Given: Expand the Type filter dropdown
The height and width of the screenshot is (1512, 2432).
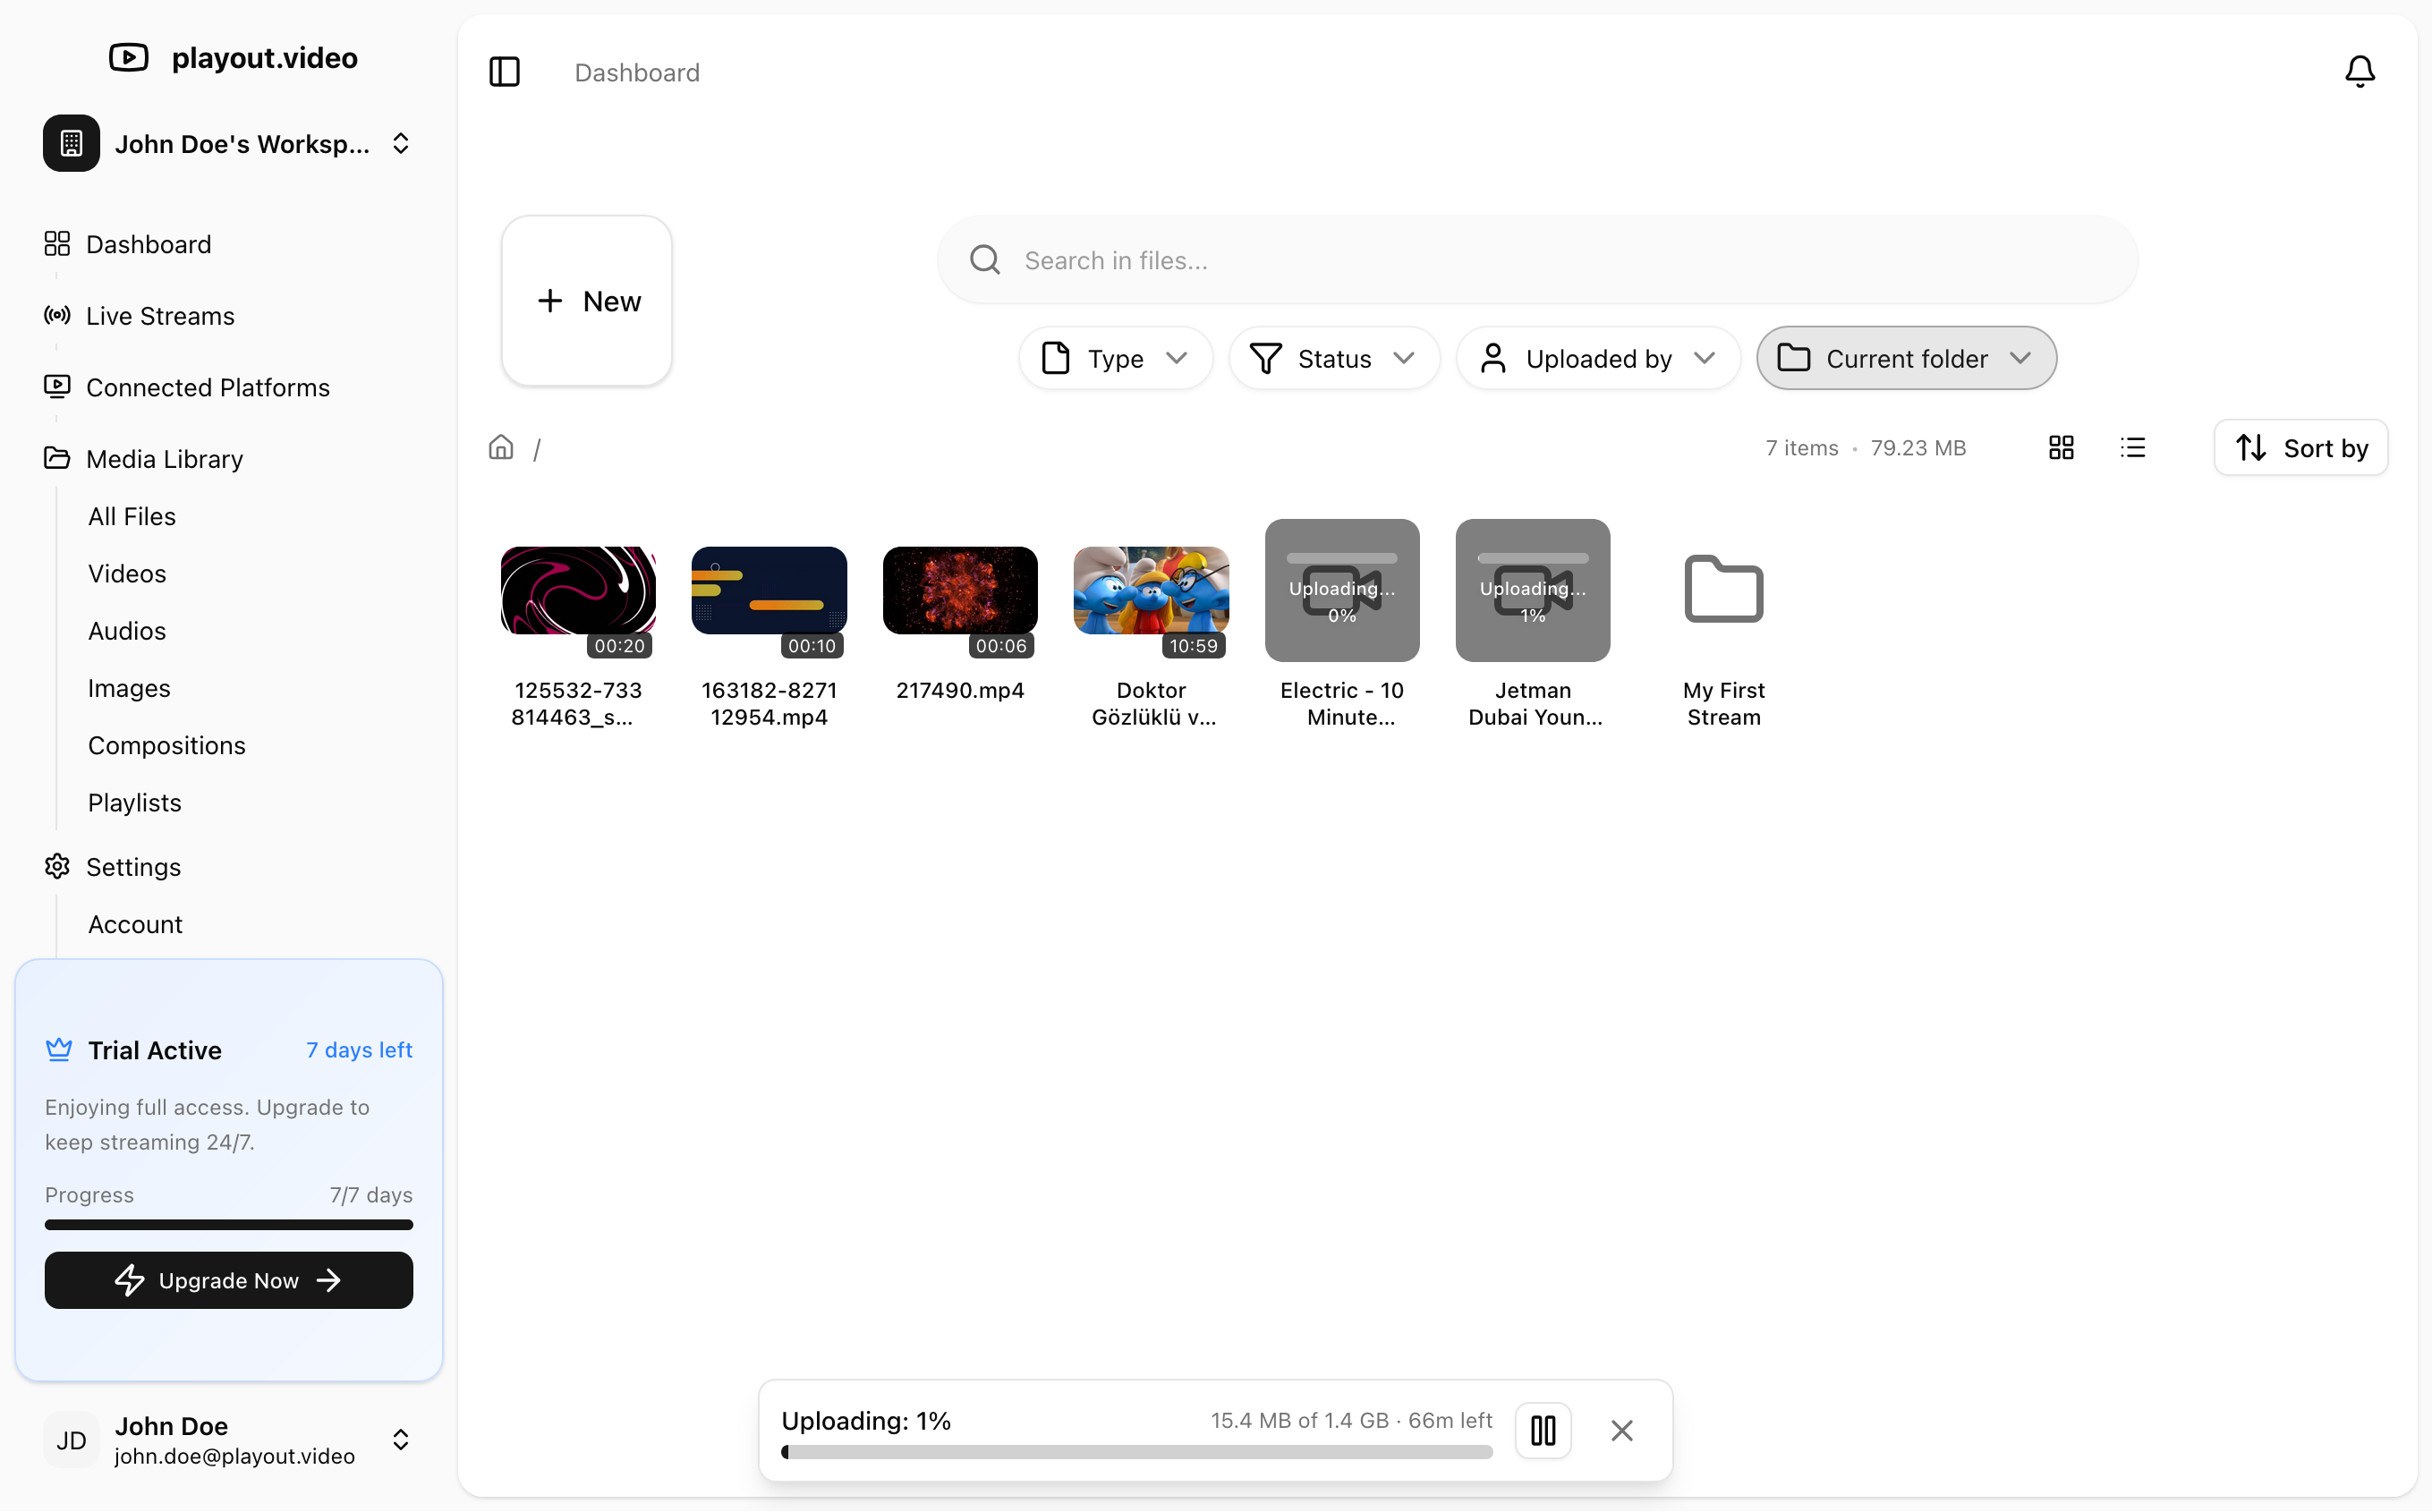Looking at the screenshot, I should click(1115, 358).
